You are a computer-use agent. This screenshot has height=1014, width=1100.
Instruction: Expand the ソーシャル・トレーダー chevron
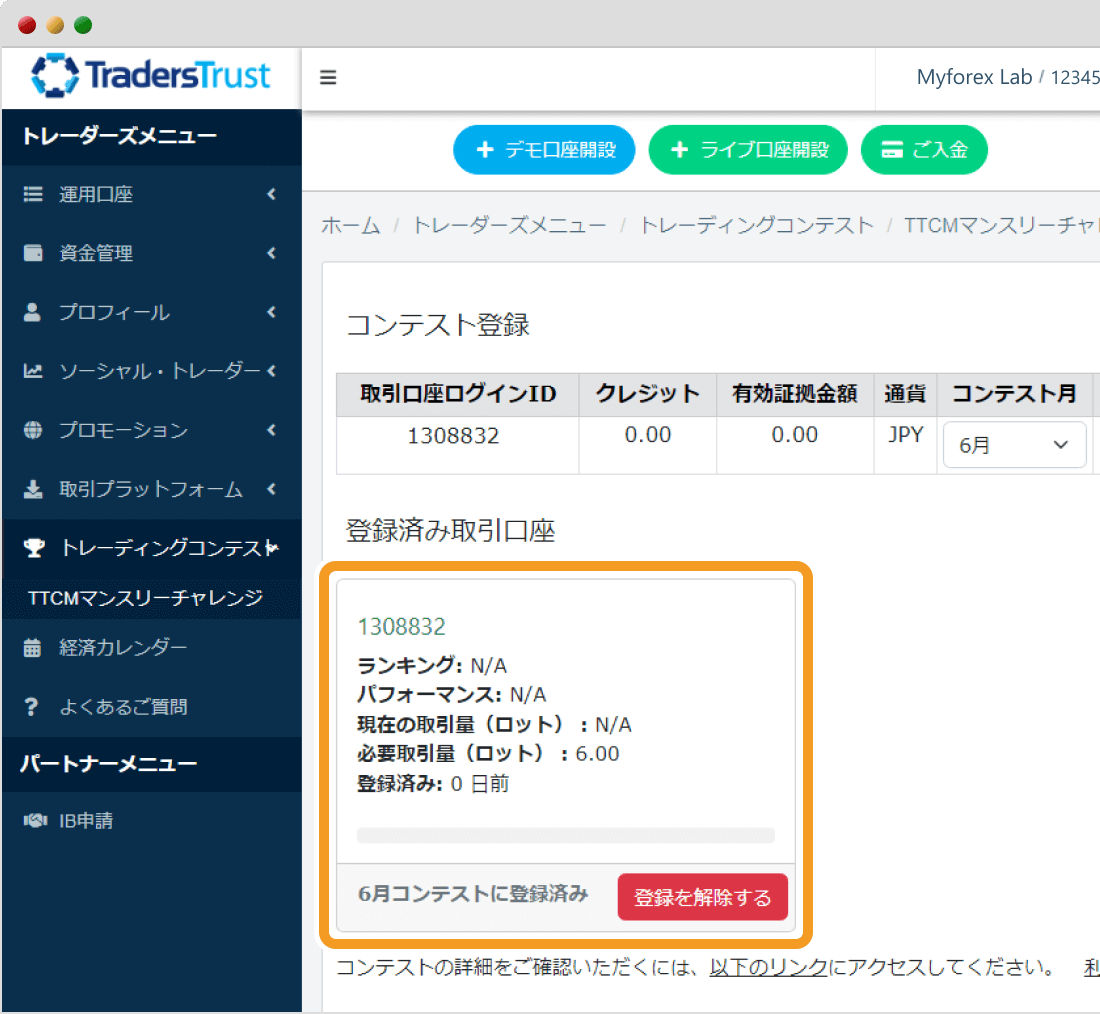[x=271, y=371]
